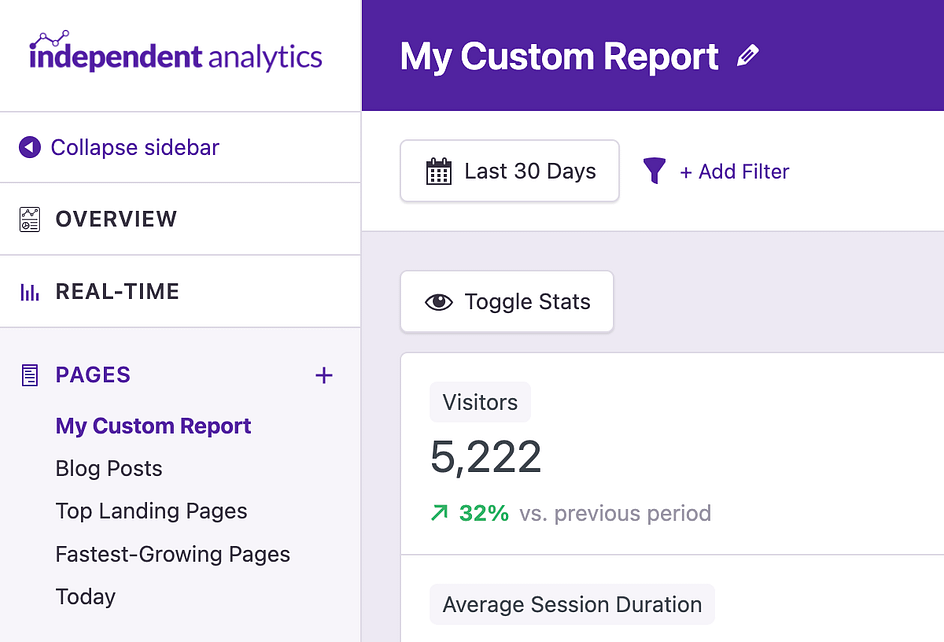This screenshot has height=642, width=944.
Task: Click the Independent Analytics logo
Action: pyautogui.click(x=174, y=54)
